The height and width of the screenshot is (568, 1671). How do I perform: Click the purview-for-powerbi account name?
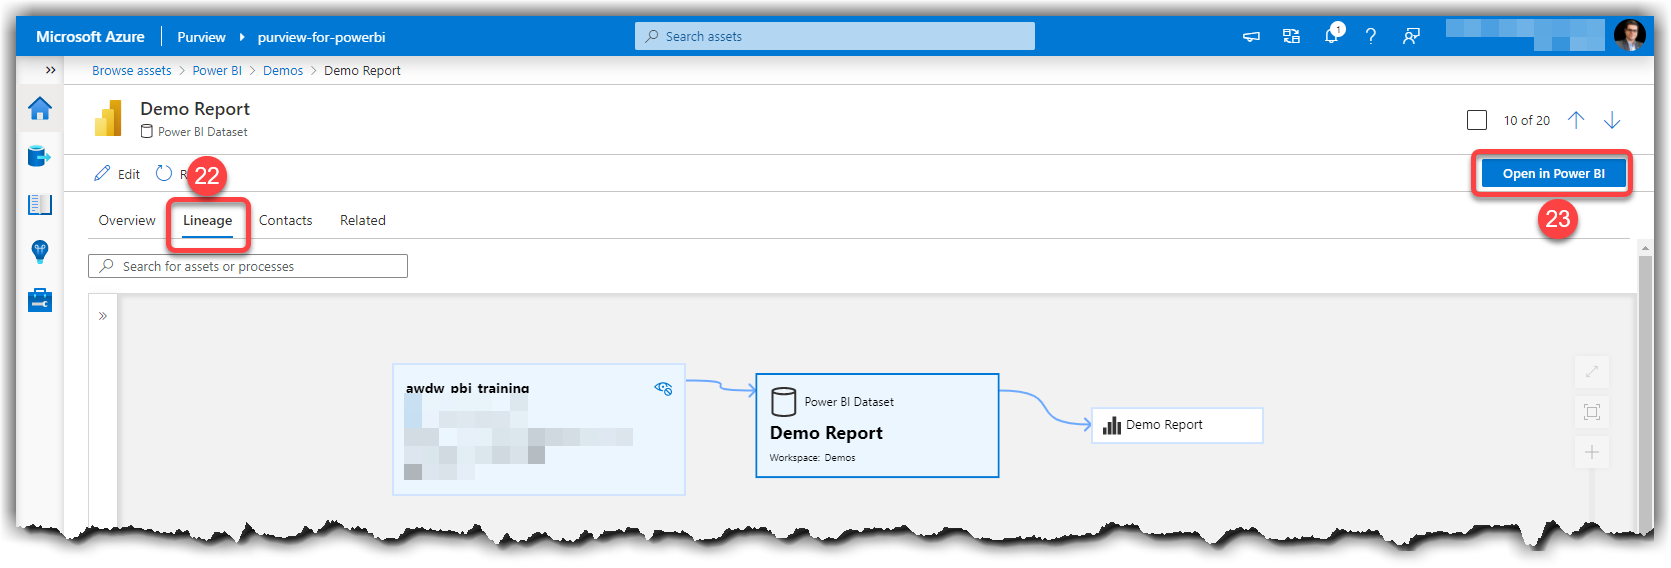(321, 37)
